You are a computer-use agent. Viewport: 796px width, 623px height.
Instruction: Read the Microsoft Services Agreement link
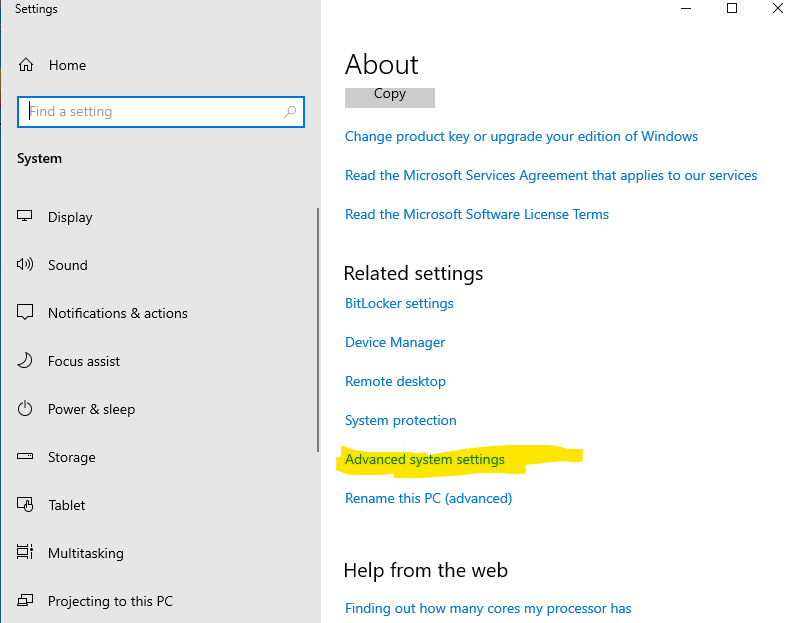[x=551, y=176]
